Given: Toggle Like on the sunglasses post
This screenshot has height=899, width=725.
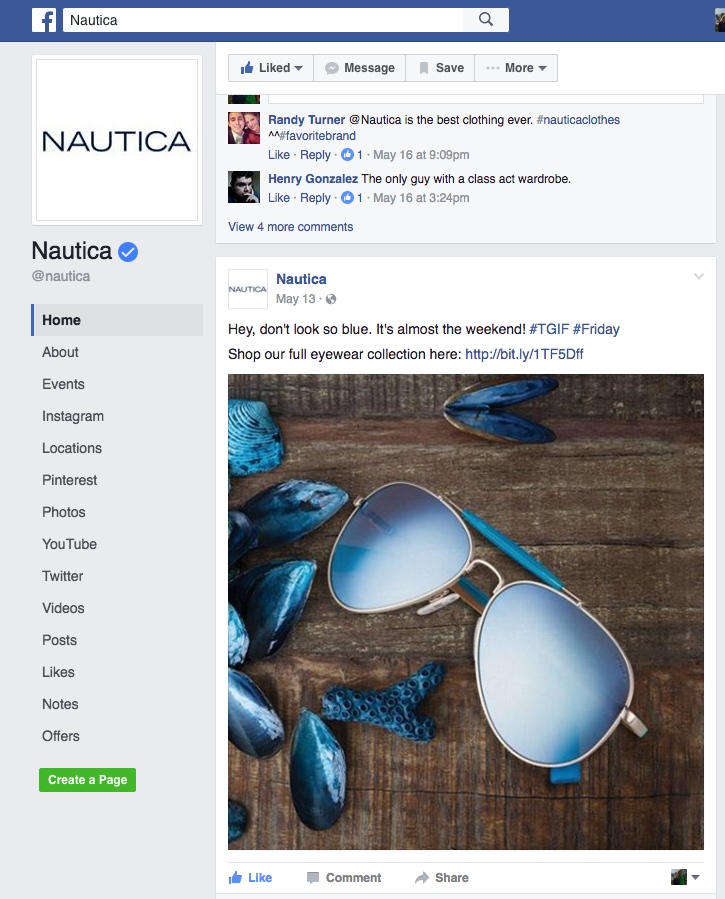Looking at the screenshot, I should click(x=250, y=877).
